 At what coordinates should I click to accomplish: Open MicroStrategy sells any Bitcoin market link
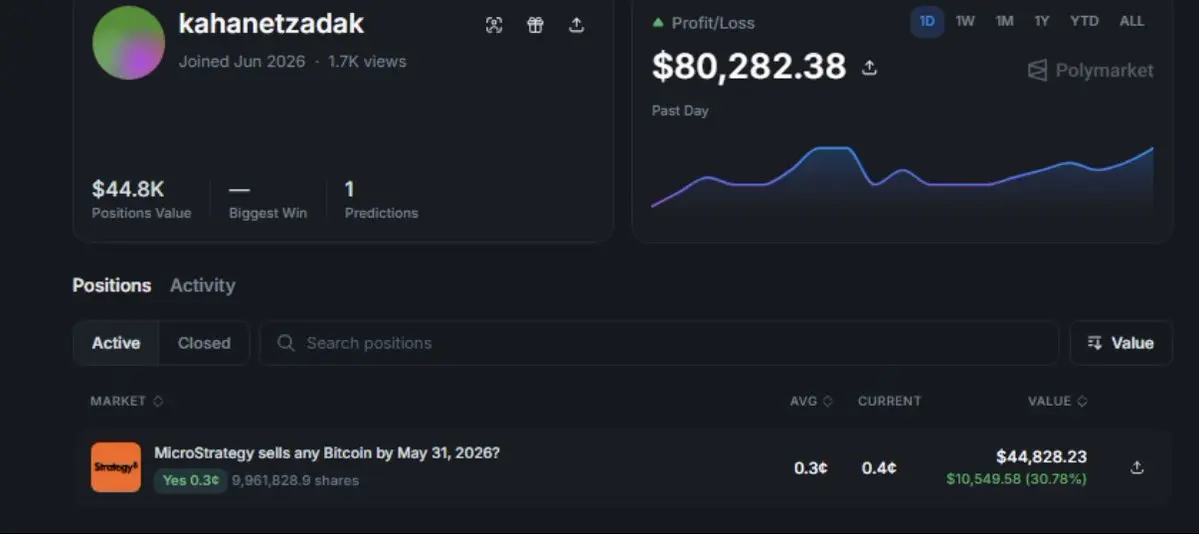327,453
